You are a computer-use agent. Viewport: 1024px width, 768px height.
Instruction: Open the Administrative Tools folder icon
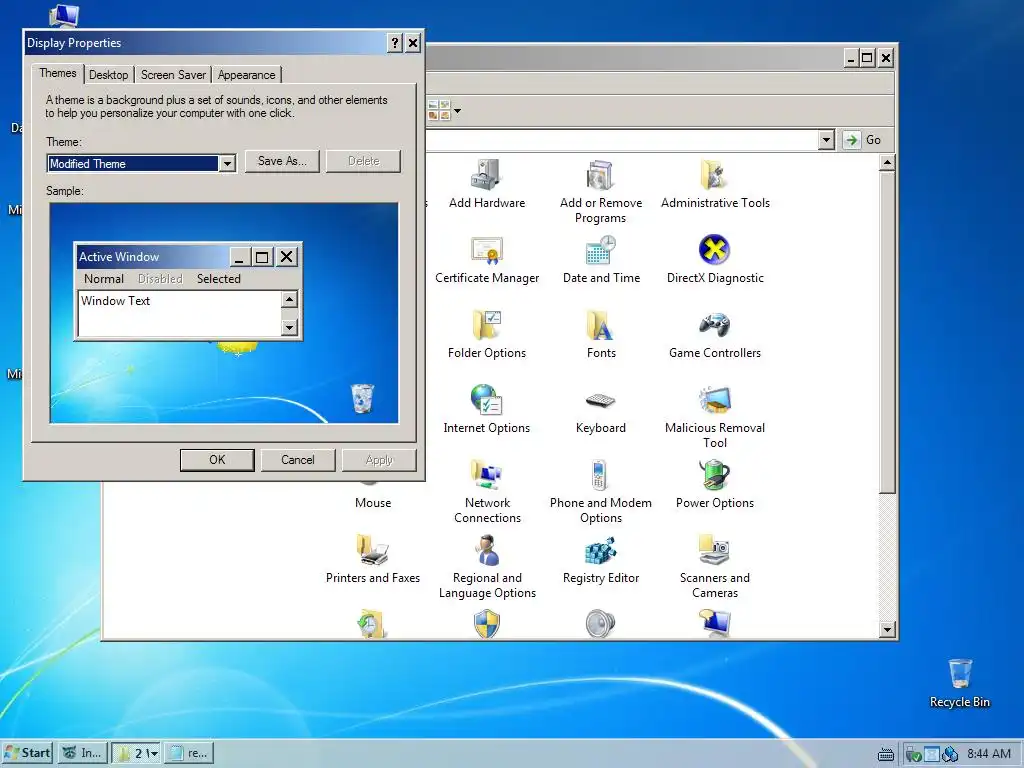714,175
